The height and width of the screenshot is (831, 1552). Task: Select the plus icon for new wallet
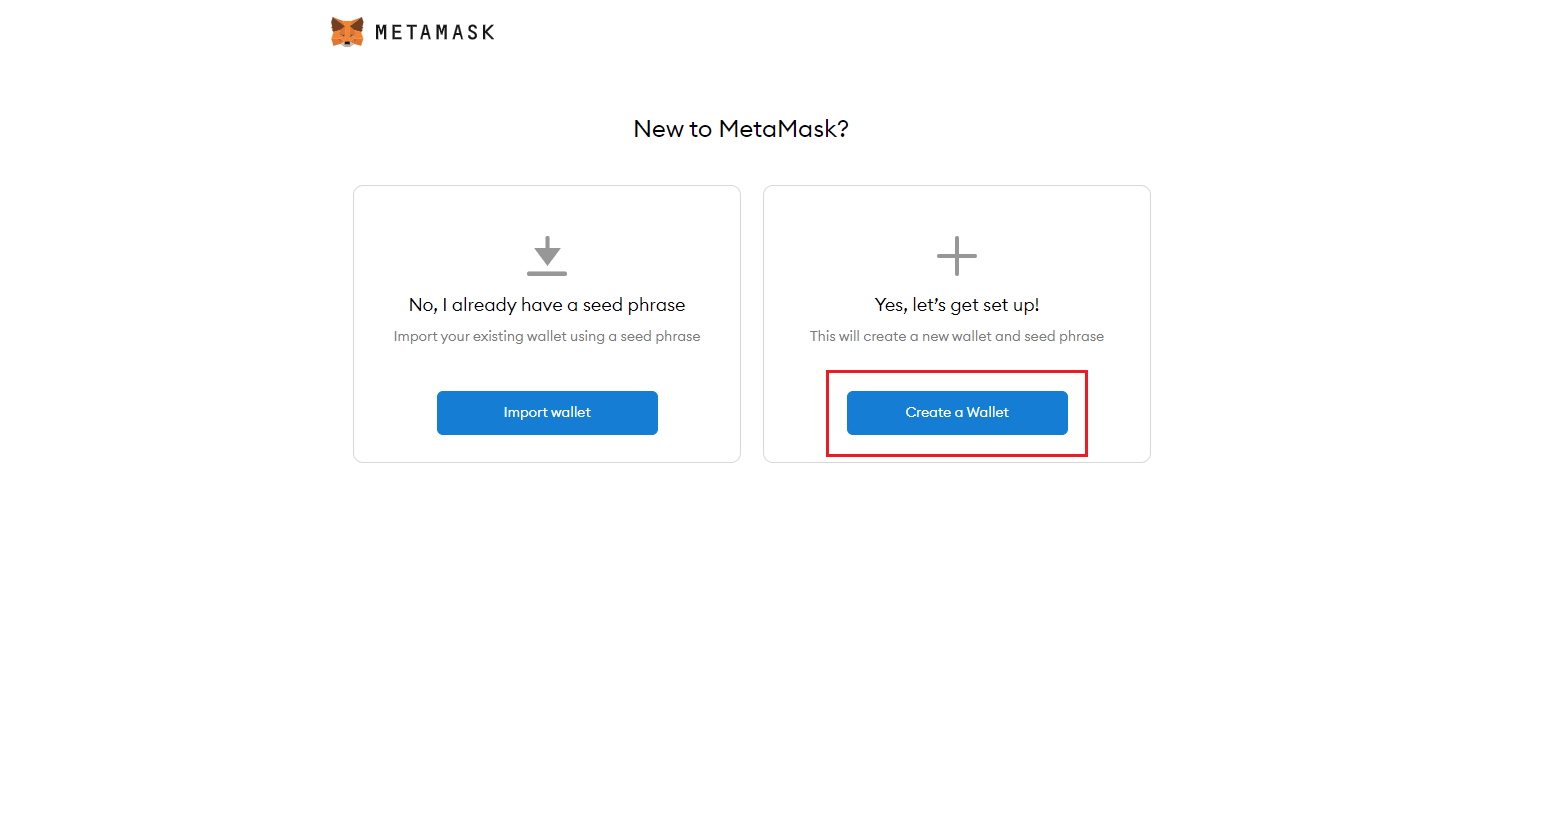coord(957,256)
